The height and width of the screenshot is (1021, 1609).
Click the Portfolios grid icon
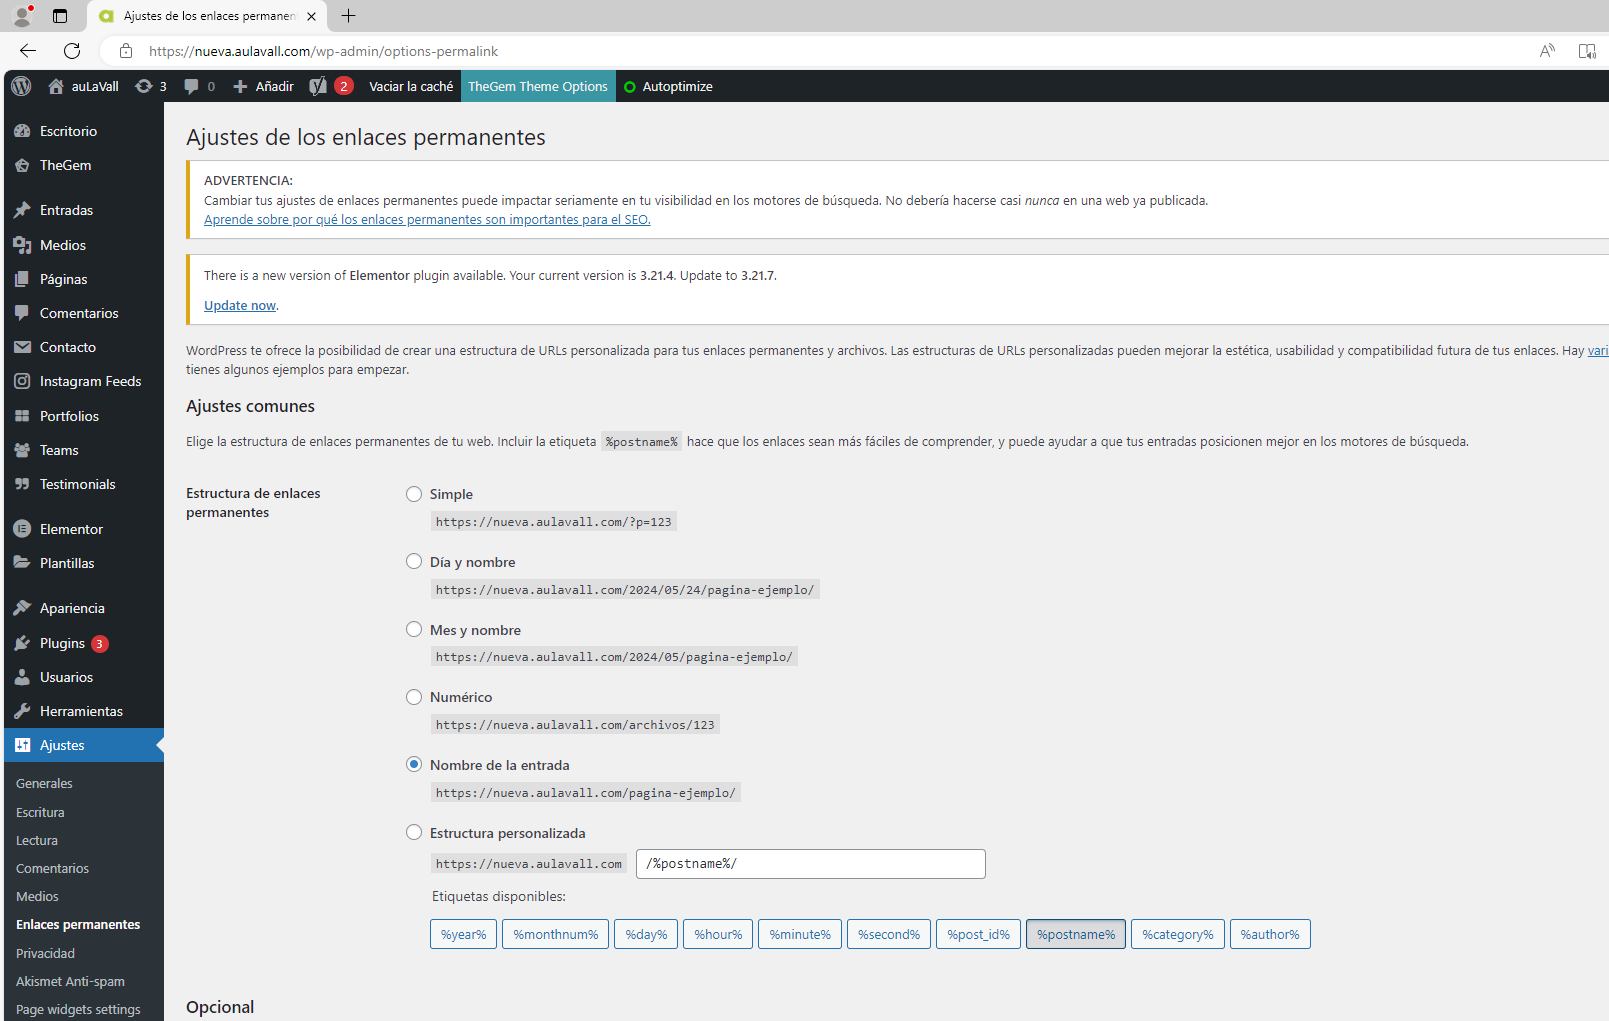pyautogui.click(x=22, y=416)
